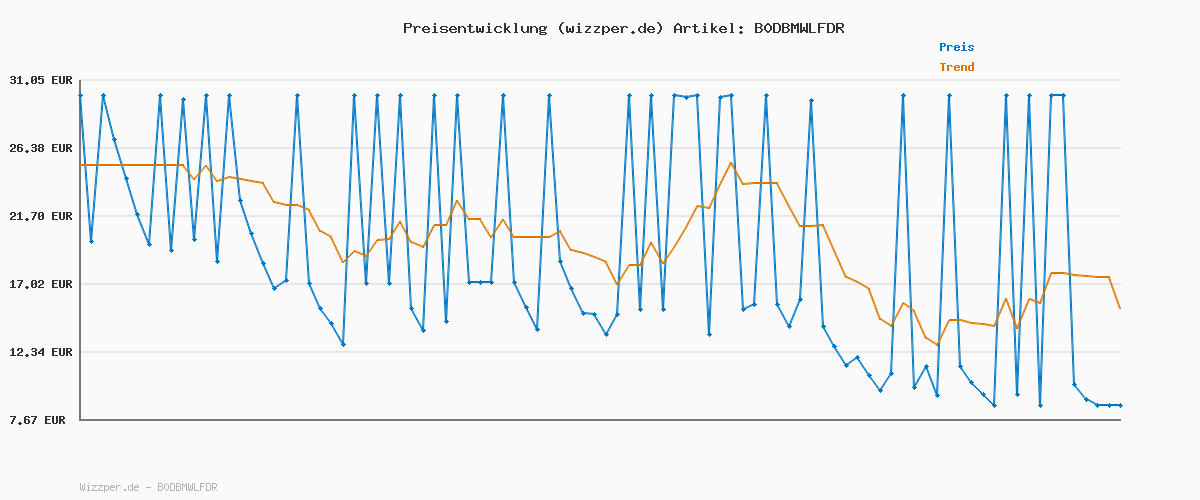Click the Preis legend label
This screenshot has height=500, width=1200.
tap(956, 47)
